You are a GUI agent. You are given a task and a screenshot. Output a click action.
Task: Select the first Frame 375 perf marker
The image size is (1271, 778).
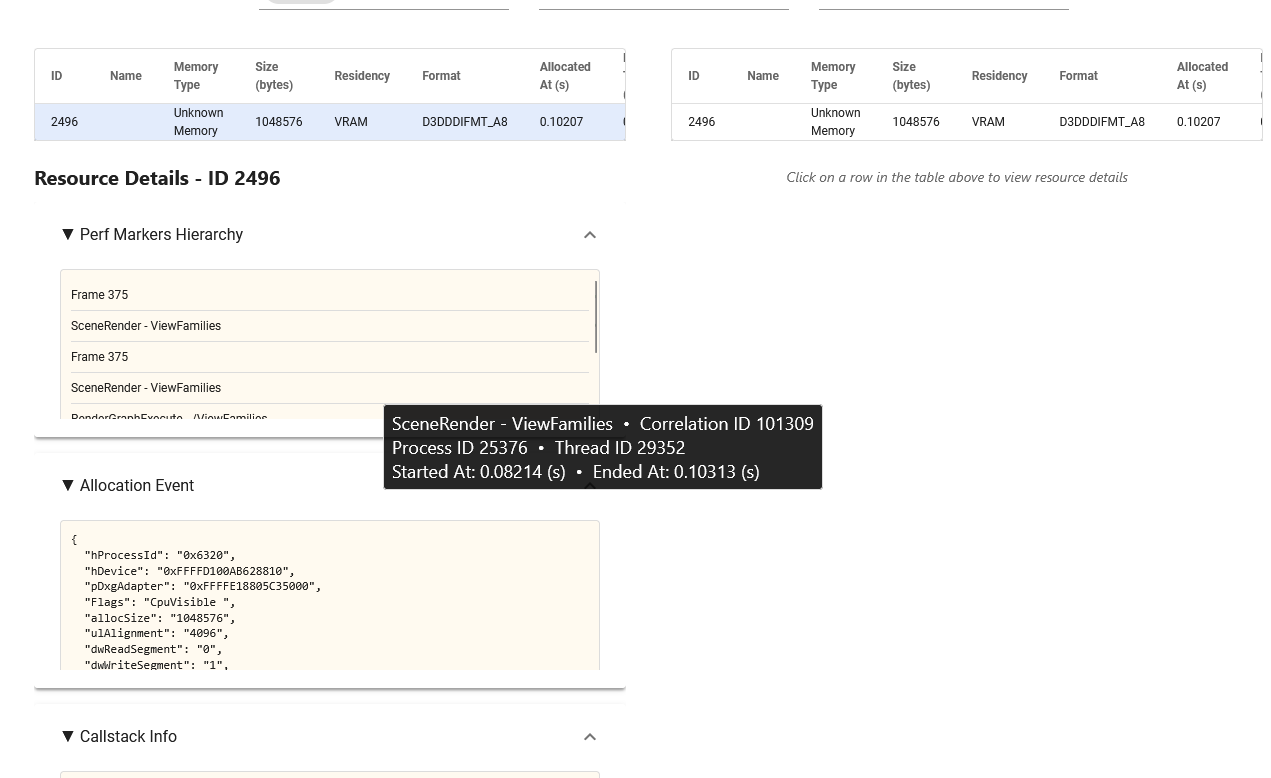coord(100,295)
